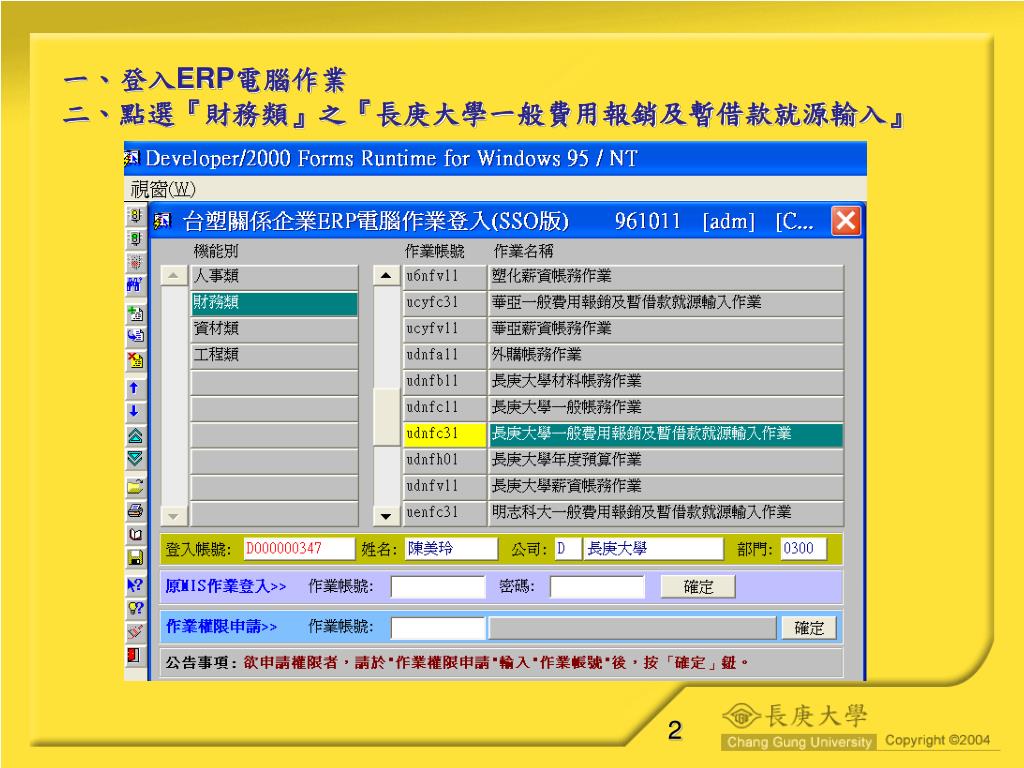Viewport: 1024px width, 768px height.
Task: Select job account u6nfv11
Action: 445,276
